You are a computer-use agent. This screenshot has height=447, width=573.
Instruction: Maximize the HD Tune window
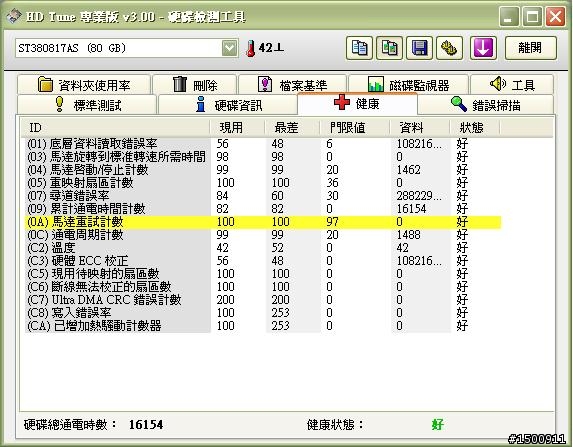[x=532, y=16]
